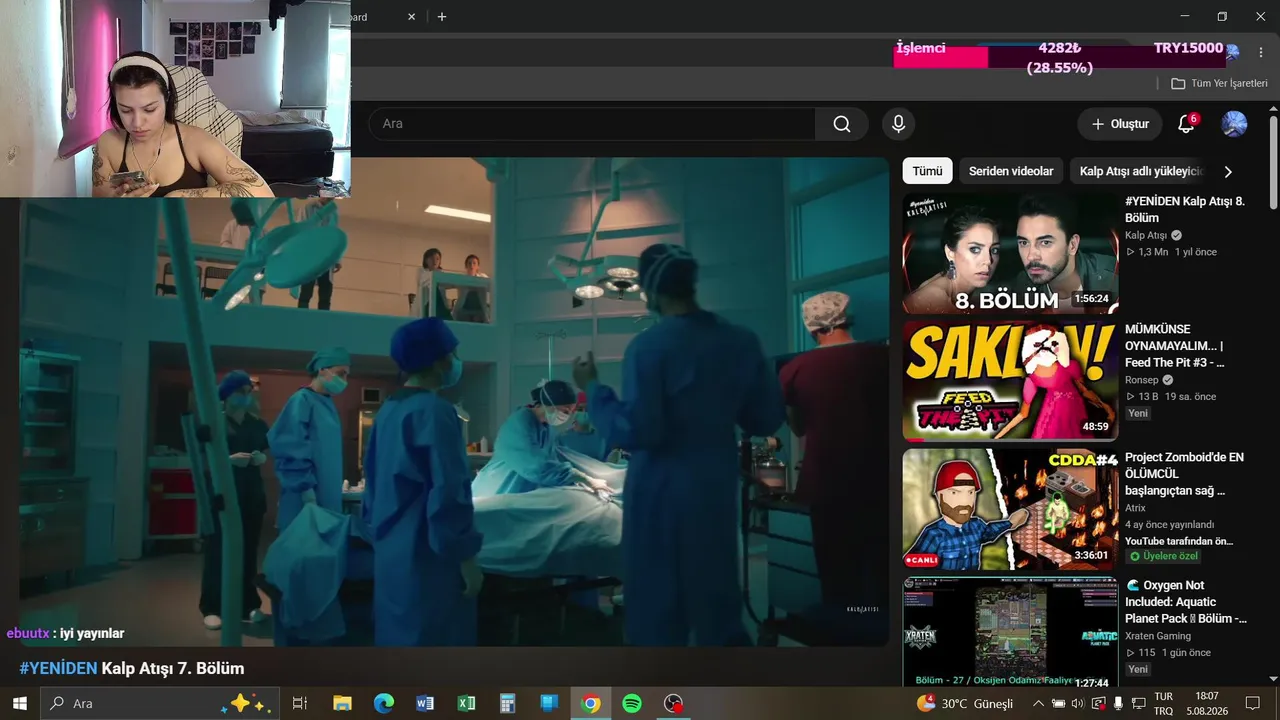This screenshot has width=1280, height=720.
Task: Click the 3:36:01 duration label
Action: [x=1091, y=555]
